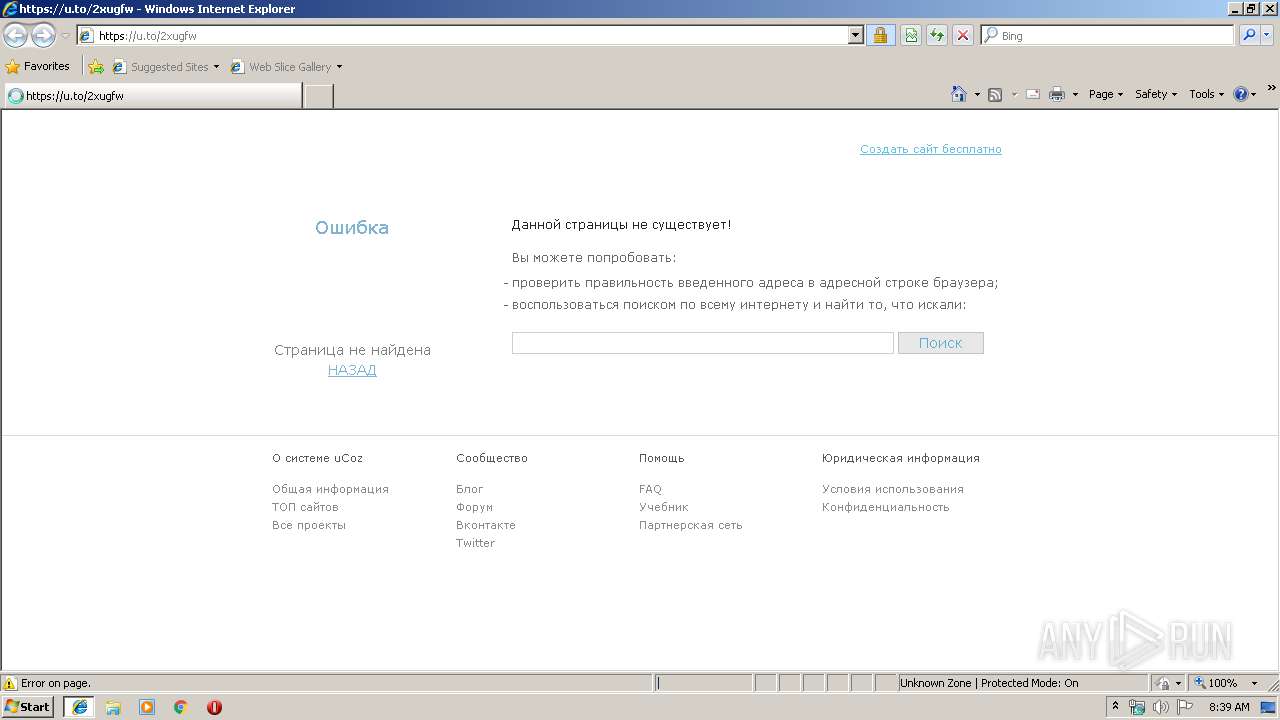Viewport: 1280px width, 720px height.
Task: Open Windows Media Player taskbar icon
Action: click(147, 707)
